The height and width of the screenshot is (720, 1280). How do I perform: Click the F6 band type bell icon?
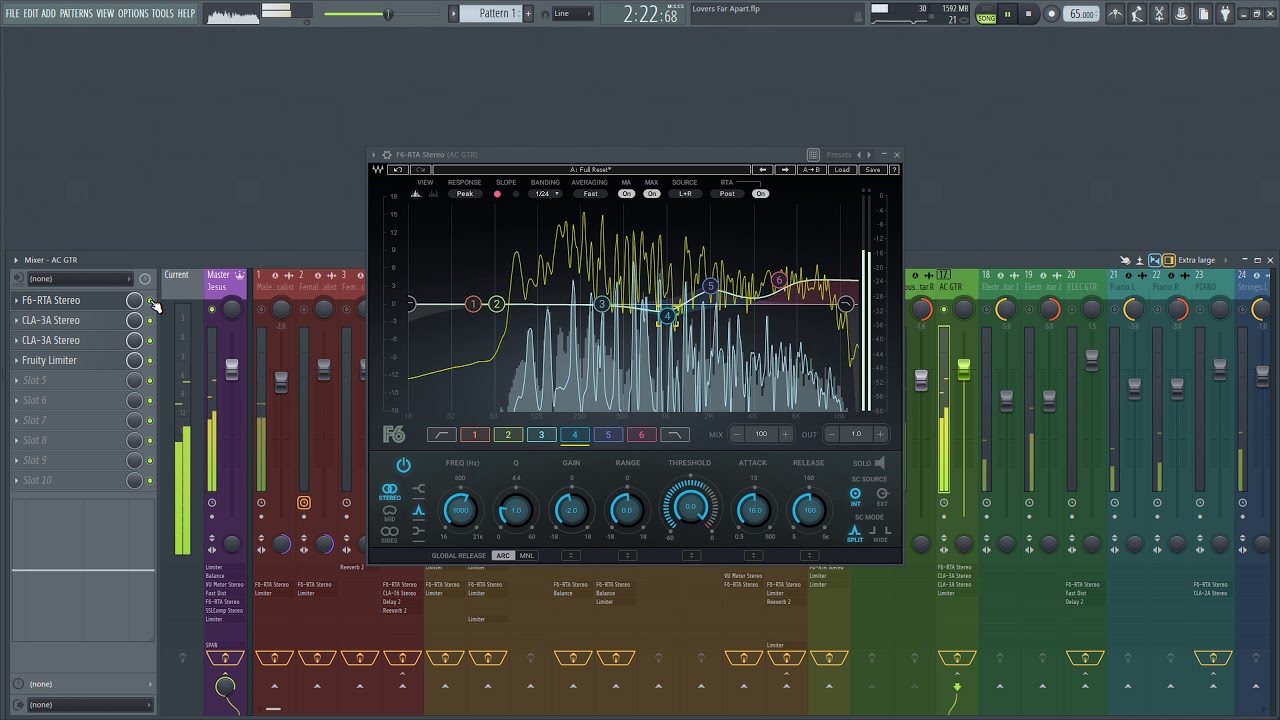click(x=419, y=511)
